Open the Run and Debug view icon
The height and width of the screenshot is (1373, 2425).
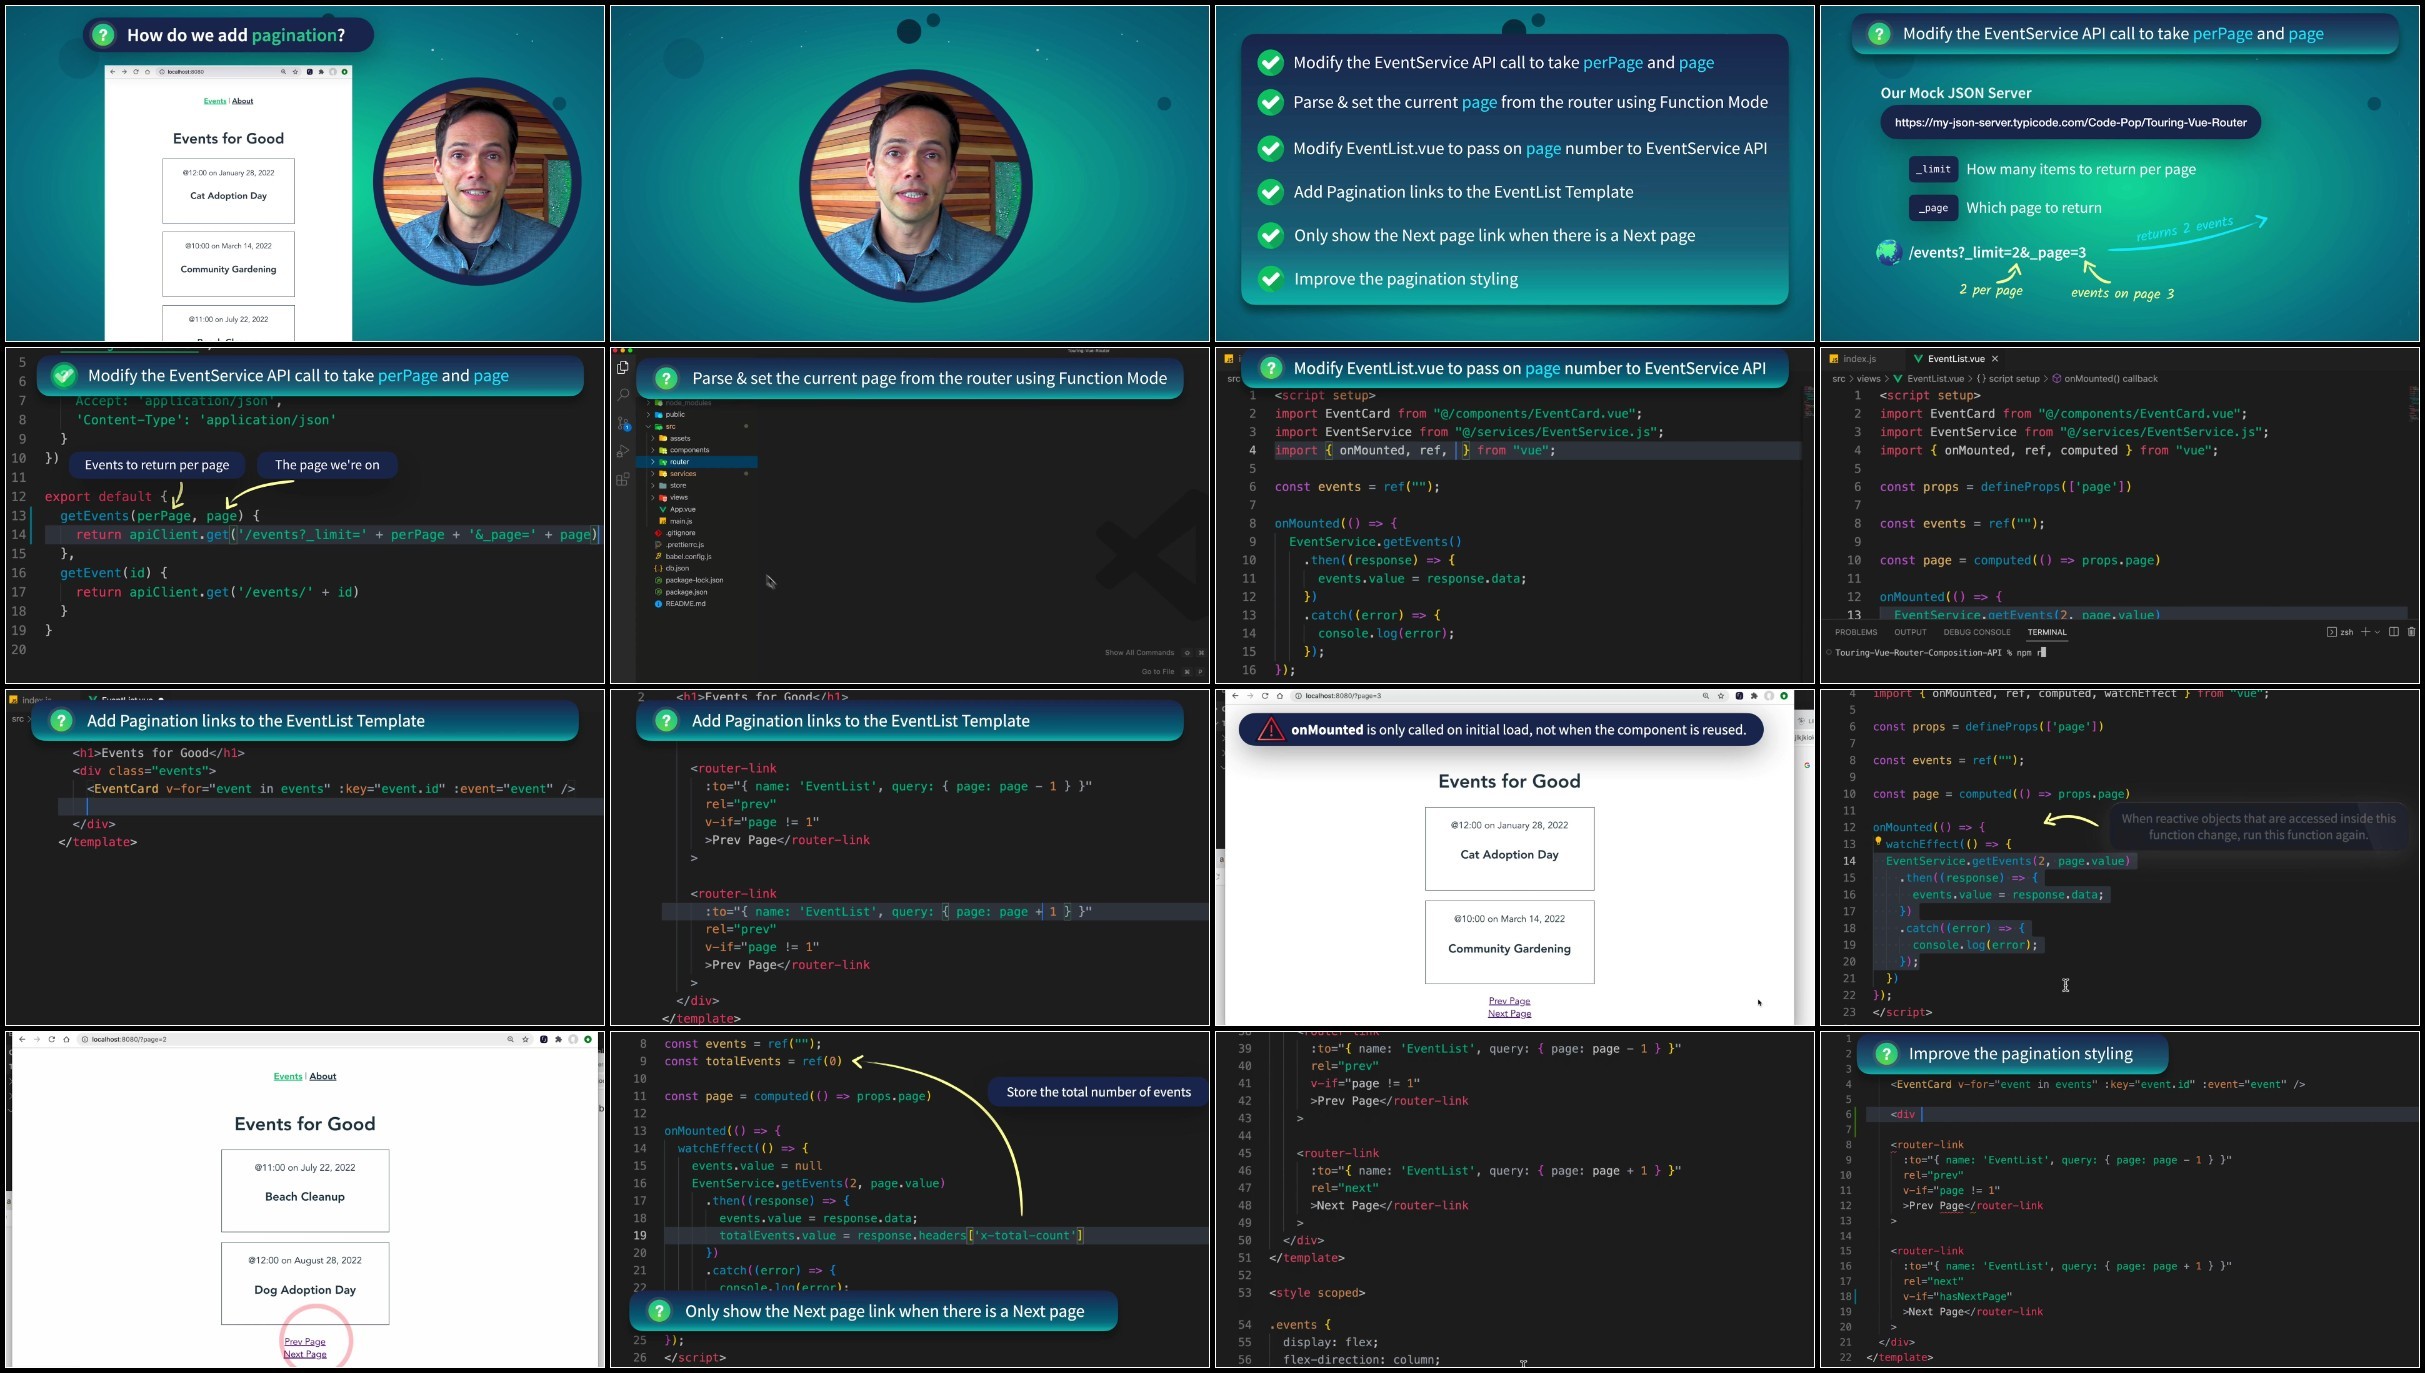point(623,451)
